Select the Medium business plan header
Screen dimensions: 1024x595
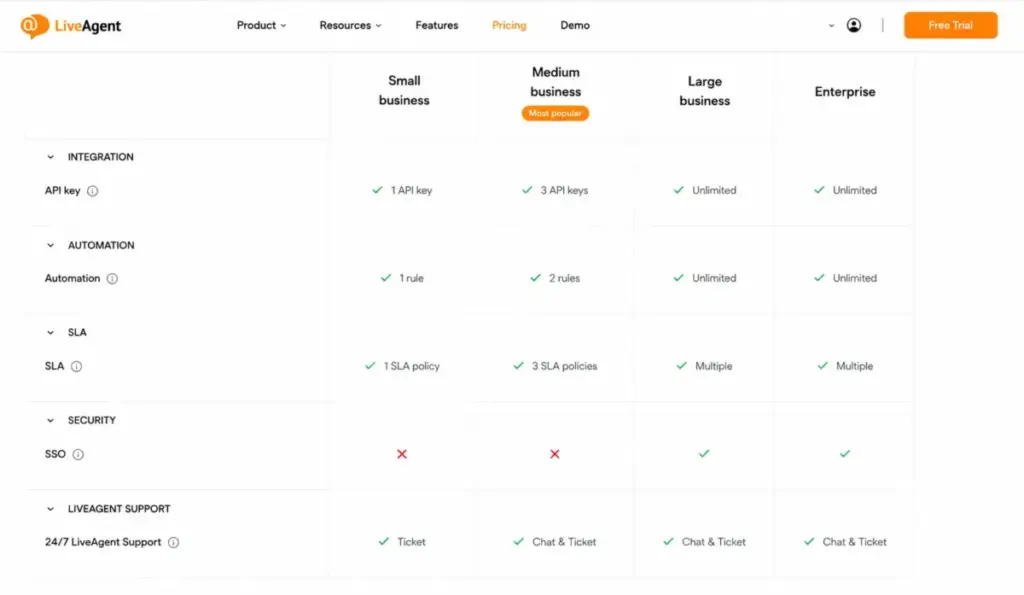[556, 82]
